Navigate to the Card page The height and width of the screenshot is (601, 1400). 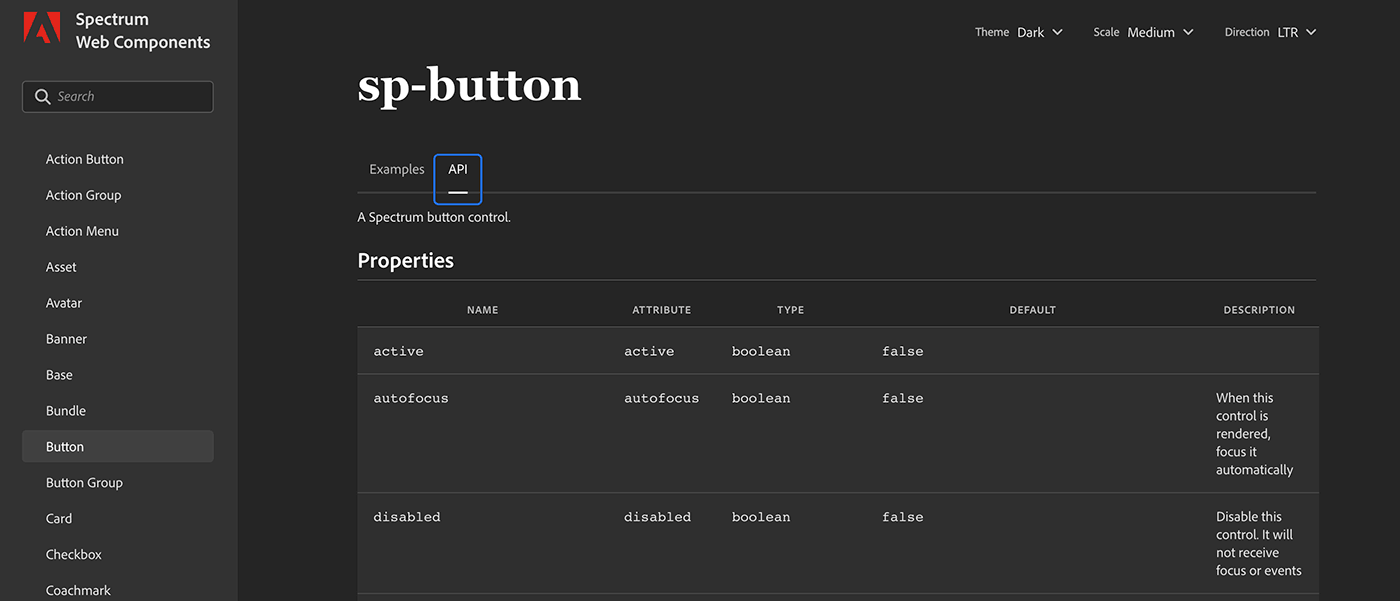[x=59, y=519]
